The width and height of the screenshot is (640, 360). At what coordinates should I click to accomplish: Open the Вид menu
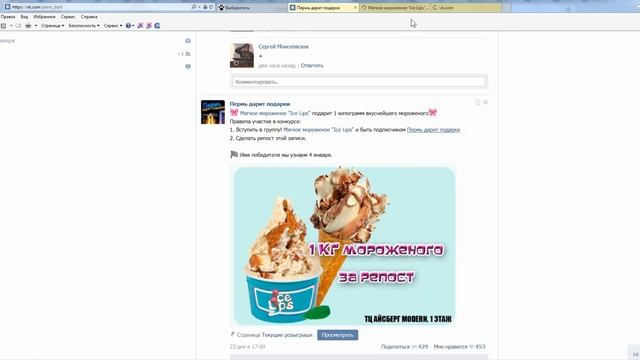point(24,17)
